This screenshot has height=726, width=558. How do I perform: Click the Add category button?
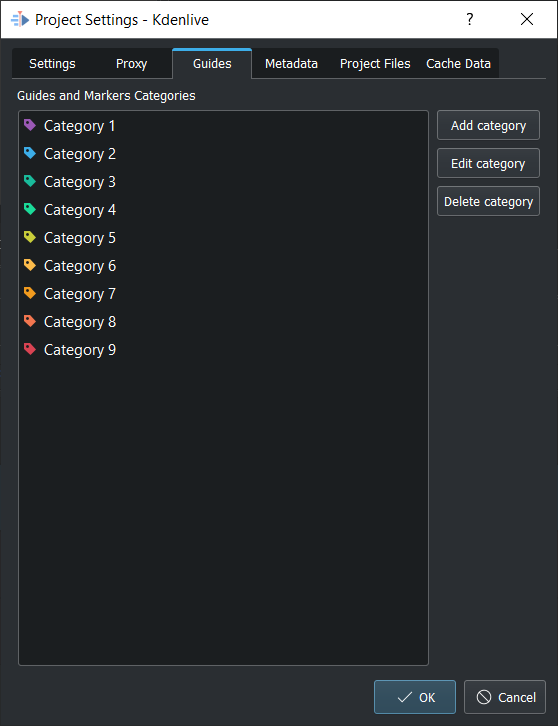pos(489,125)
